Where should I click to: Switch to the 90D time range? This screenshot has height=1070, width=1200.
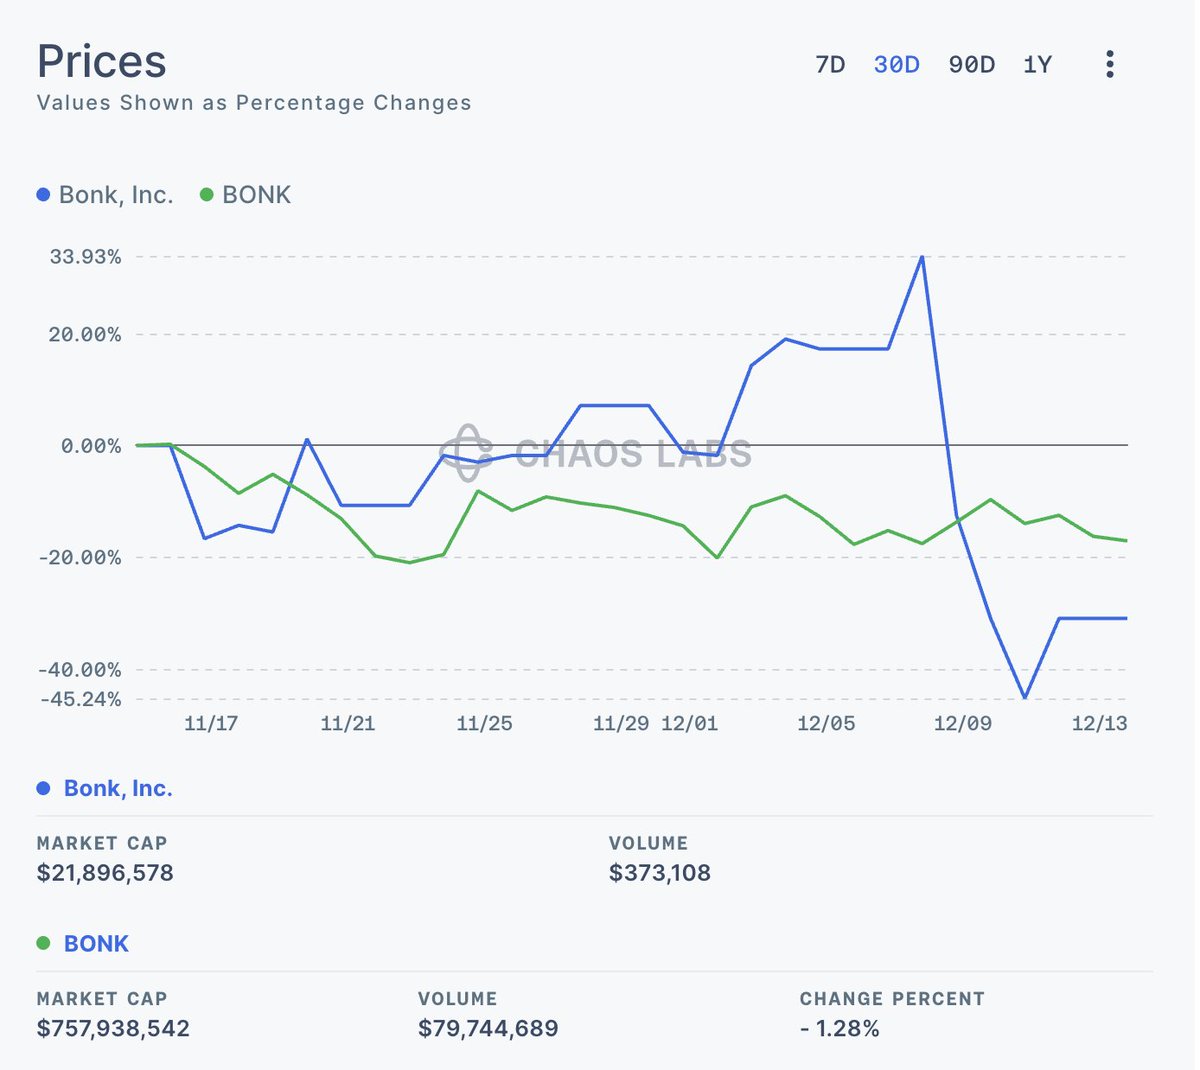[971, 65]
